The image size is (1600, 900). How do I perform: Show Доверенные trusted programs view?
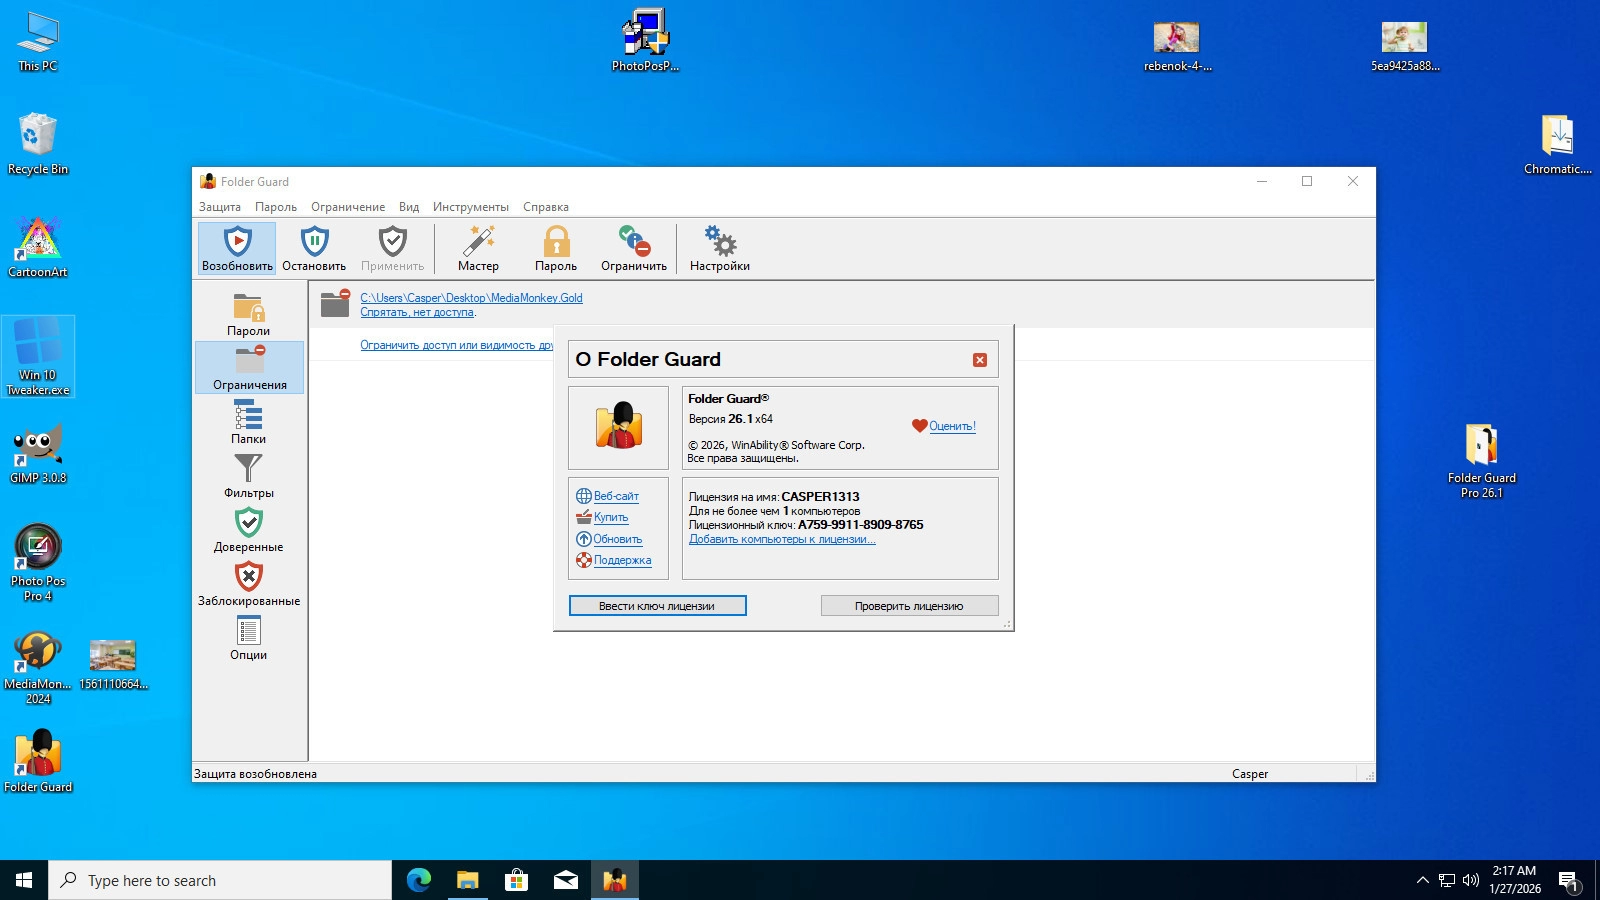coord(248,530)
